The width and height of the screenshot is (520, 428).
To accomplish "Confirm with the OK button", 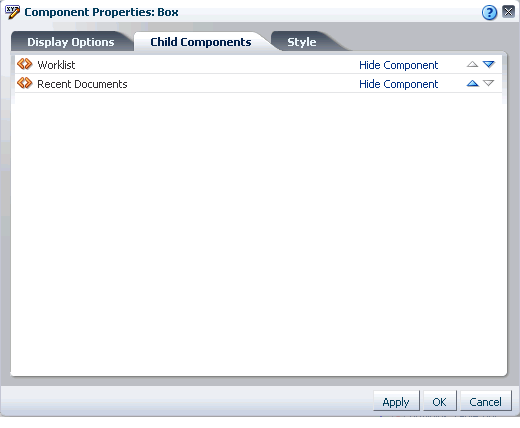I will [x=439, y=402].
